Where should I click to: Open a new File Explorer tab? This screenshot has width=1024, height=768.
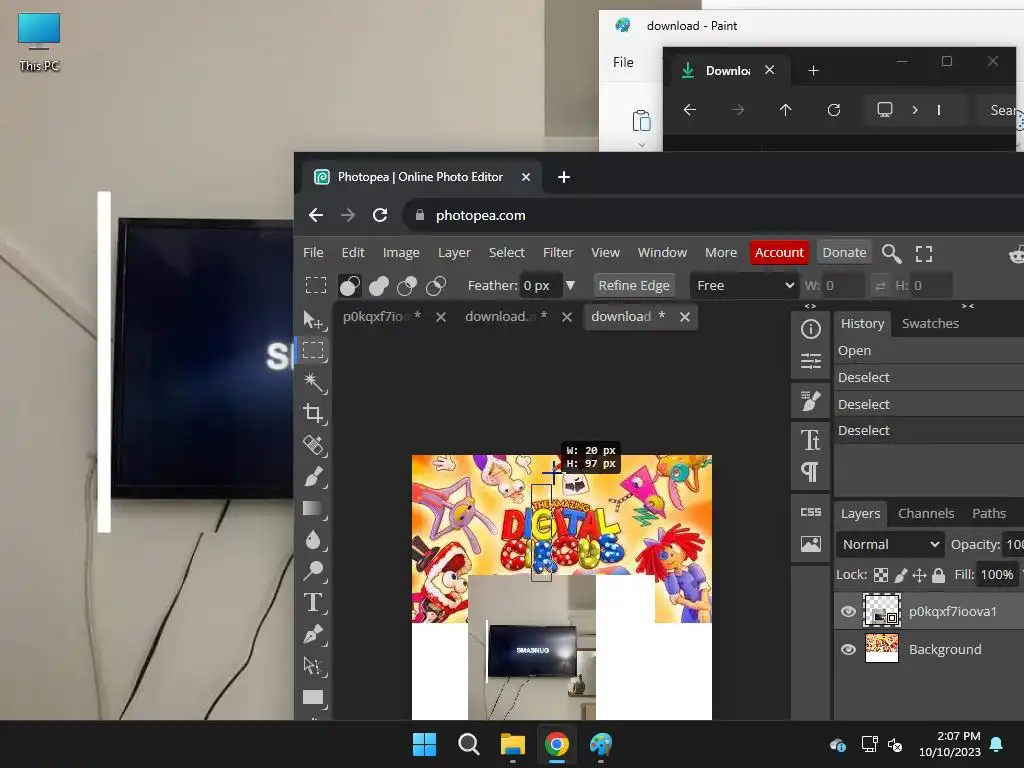pyautogui.click(x=813, y=71)
